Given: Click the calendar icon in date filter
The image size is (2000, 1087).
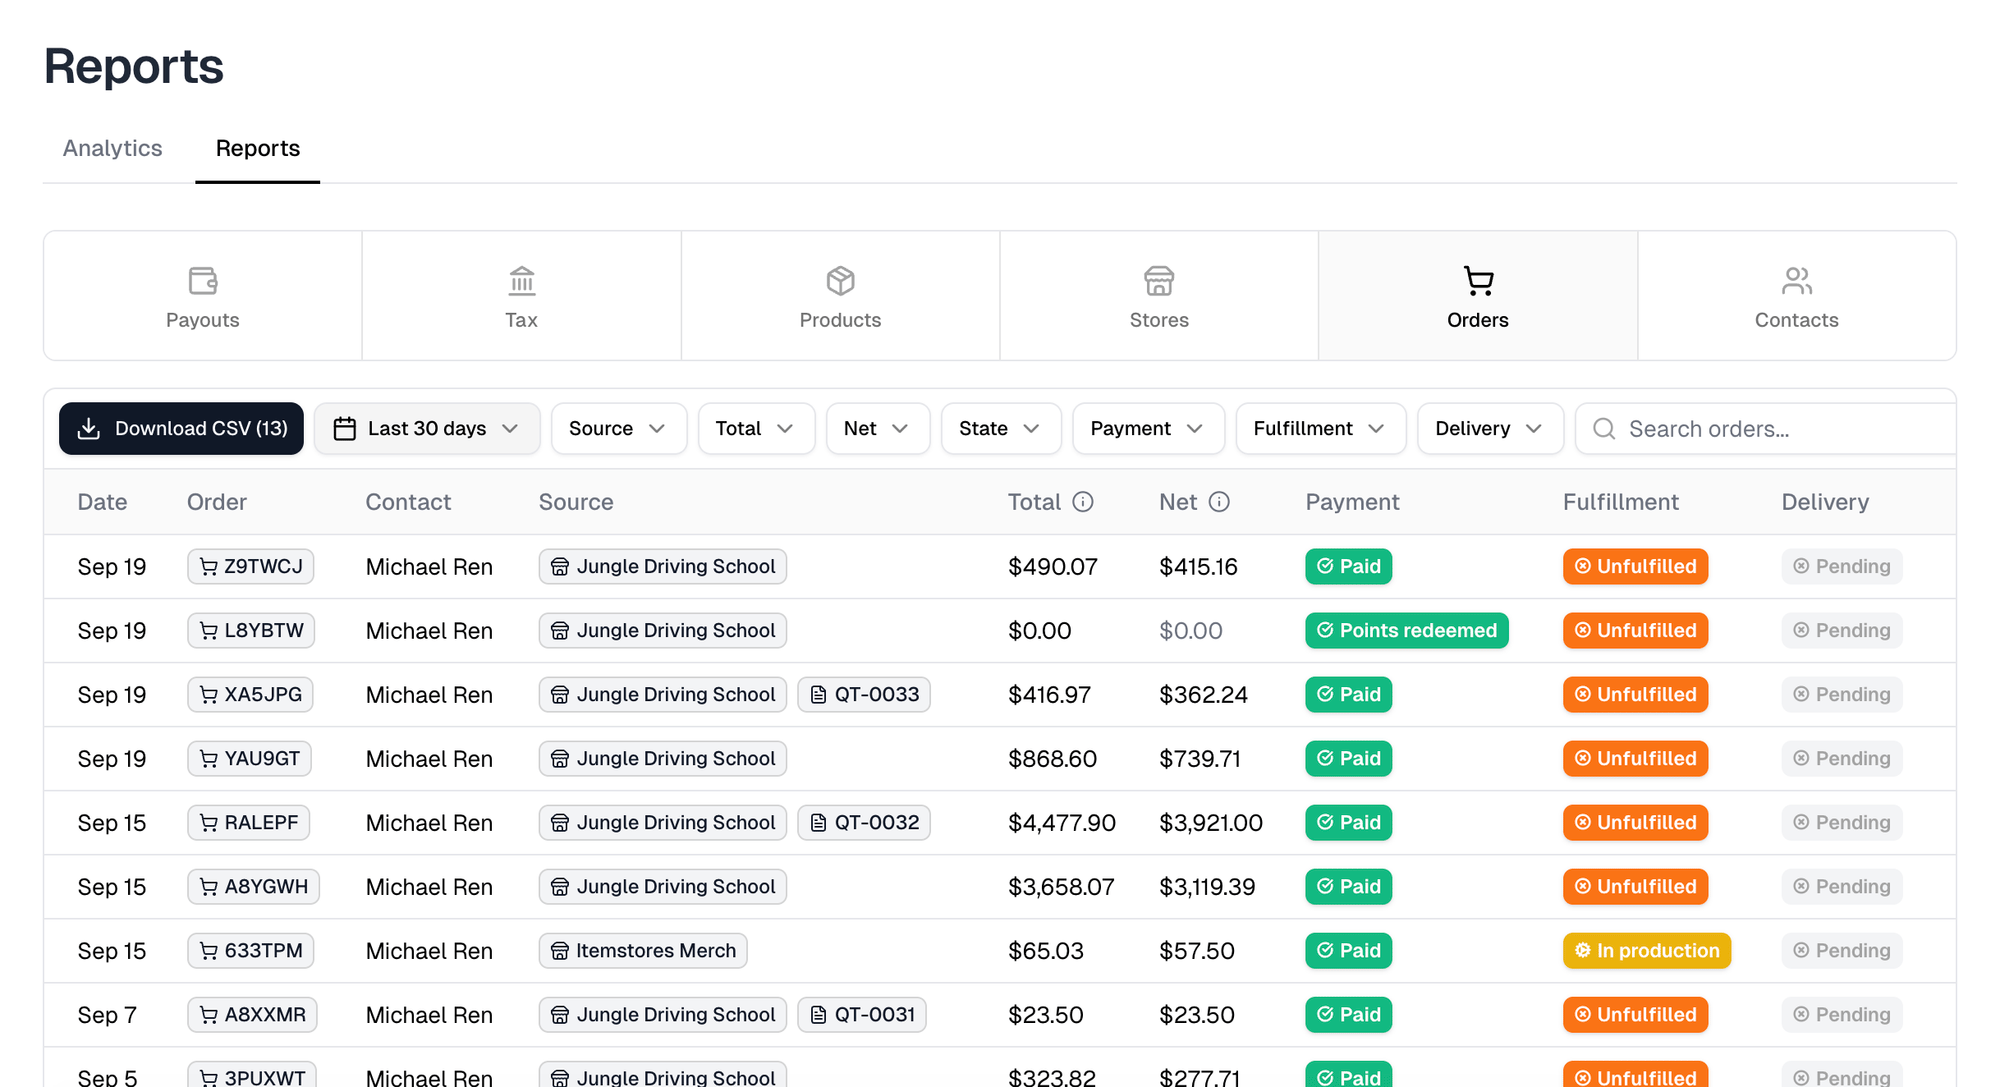Looking at the screenshot, I should click(345, 429).
